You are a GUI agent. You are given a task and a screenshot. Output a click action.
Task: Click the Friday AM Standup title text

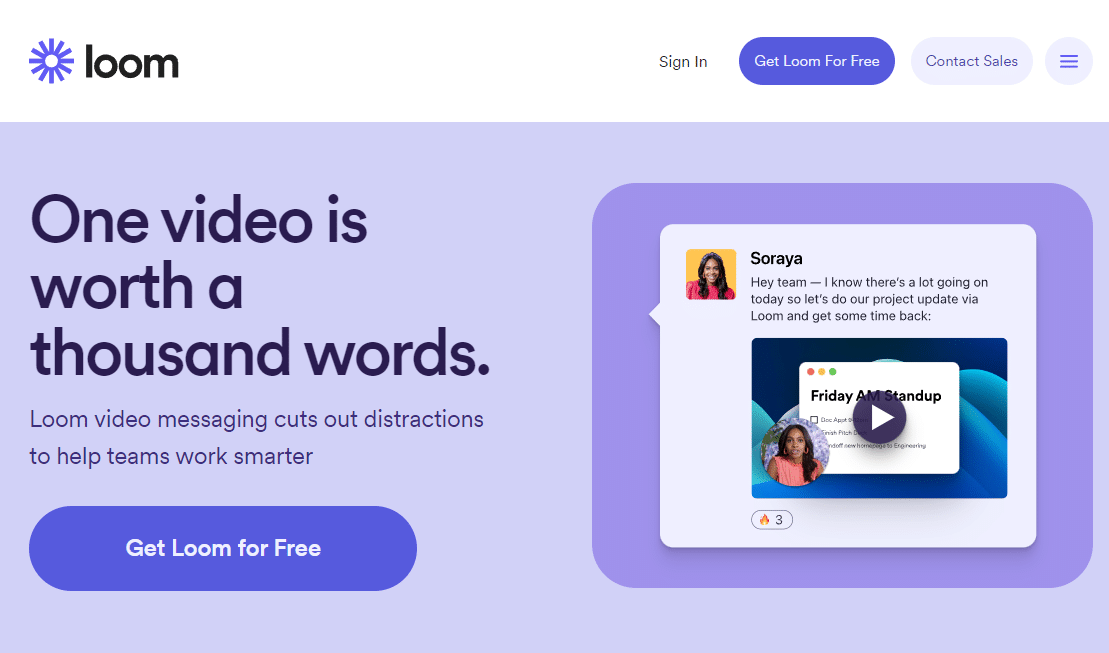pos(875,396)
